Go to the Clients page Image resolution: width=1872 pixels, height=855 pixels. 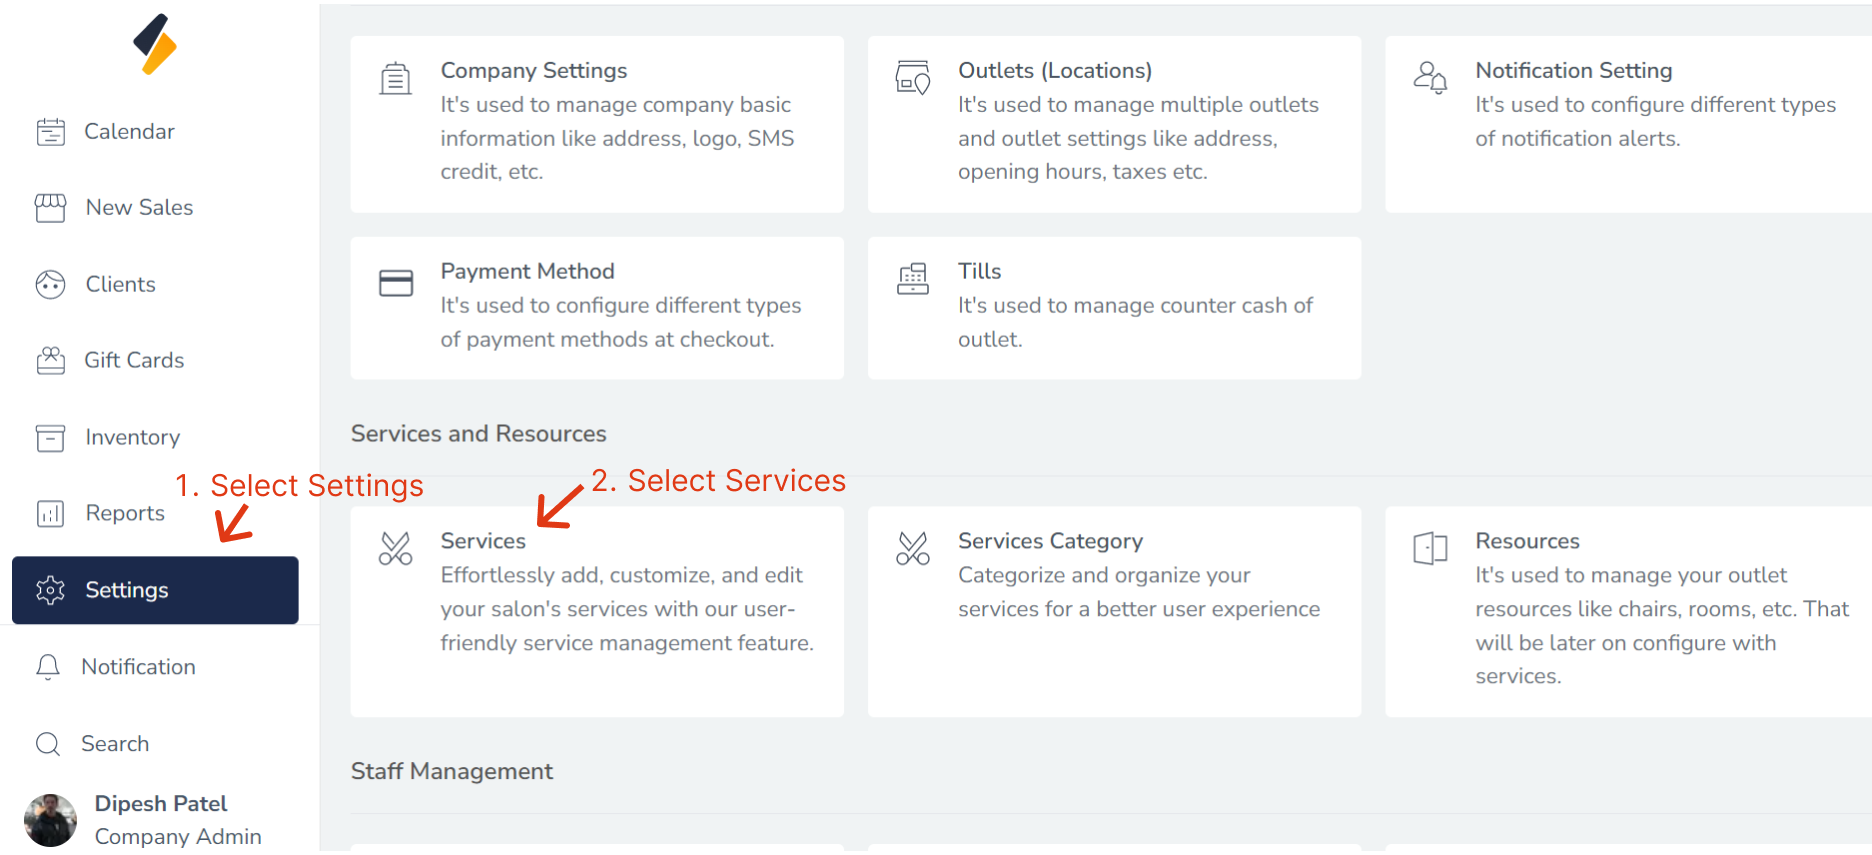[x=120, y=284]
